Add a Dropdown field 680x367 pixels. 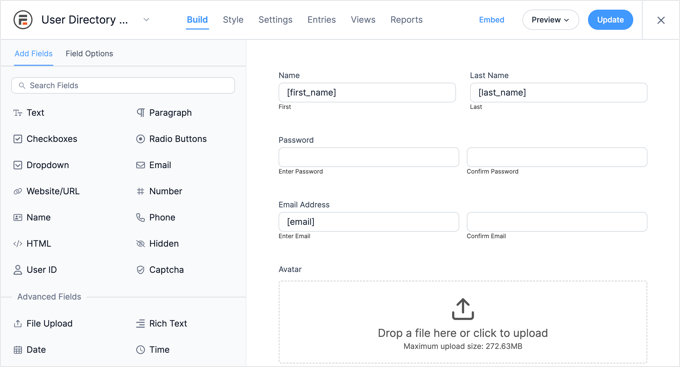[41, 165]
